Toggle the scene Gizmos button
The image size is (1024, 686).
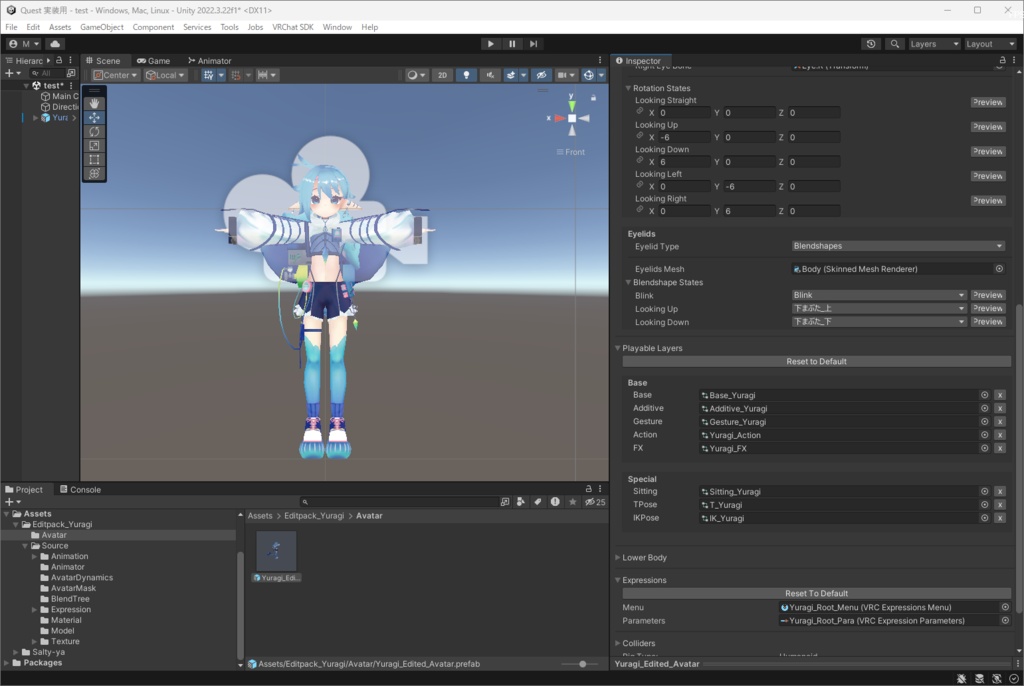click(x=588, y=75)
